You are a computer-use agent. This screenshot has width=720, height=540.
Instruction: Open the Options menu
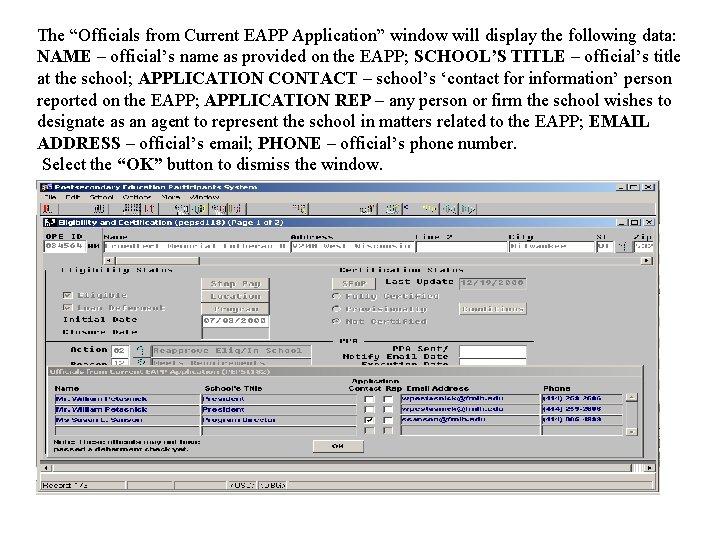tap(137, 197)
